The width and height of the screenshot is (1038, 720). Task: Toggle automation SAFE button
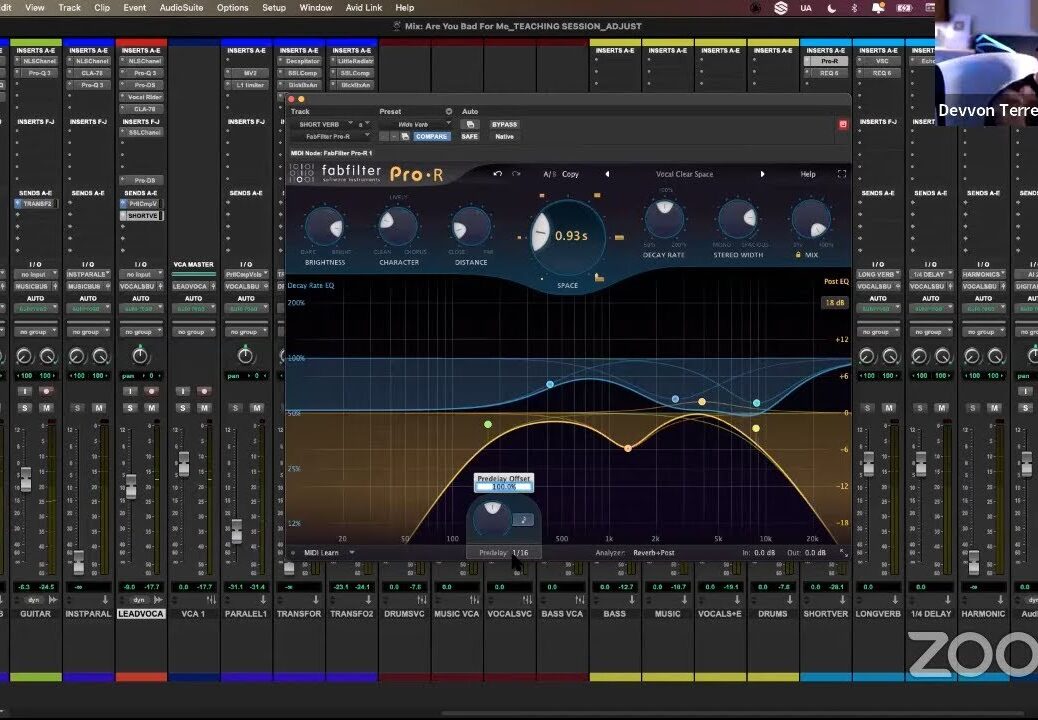(469, 136)
